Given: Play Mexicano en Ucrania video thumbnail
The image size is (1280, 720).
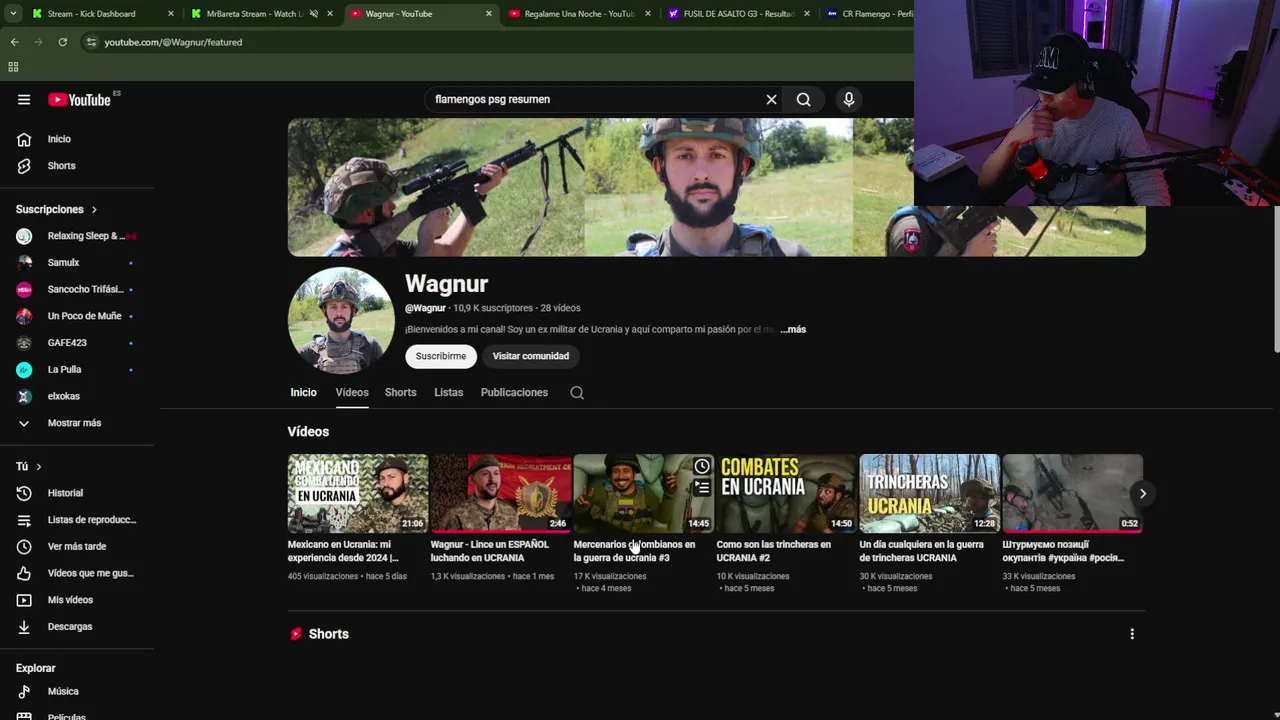Looking at the screenshot, I should click(358, 493).
